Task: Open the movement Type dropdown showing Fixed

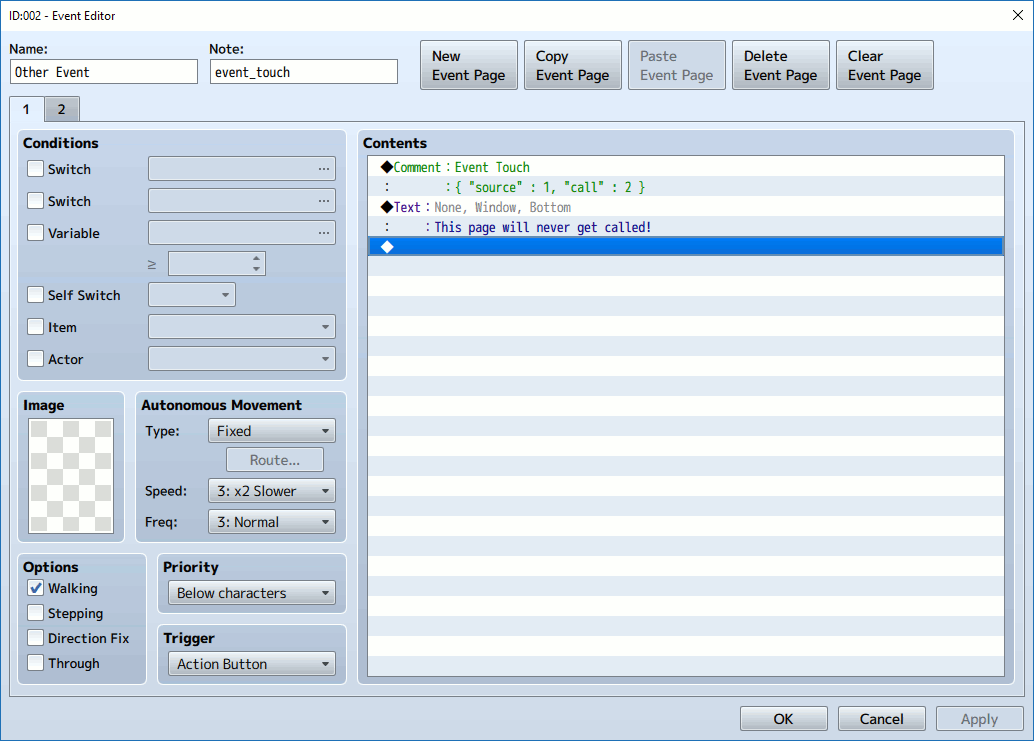Action: coord(272,430)
